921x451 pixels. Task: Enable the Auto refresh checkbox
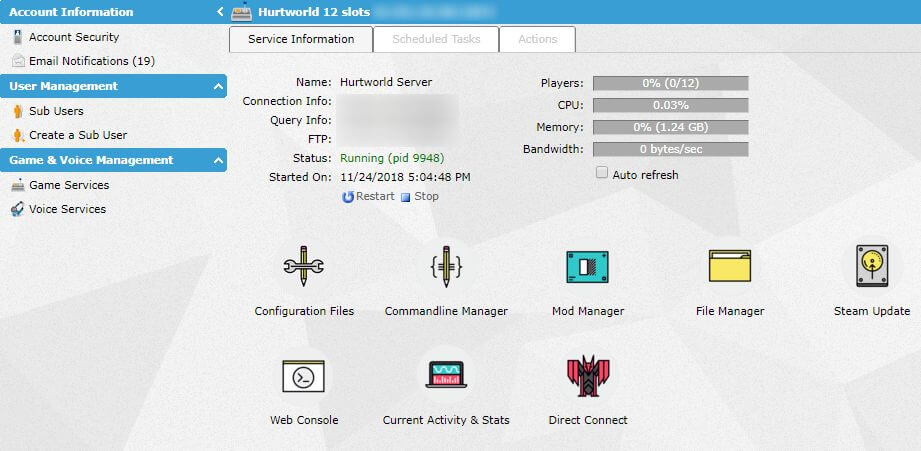point(602,173)
